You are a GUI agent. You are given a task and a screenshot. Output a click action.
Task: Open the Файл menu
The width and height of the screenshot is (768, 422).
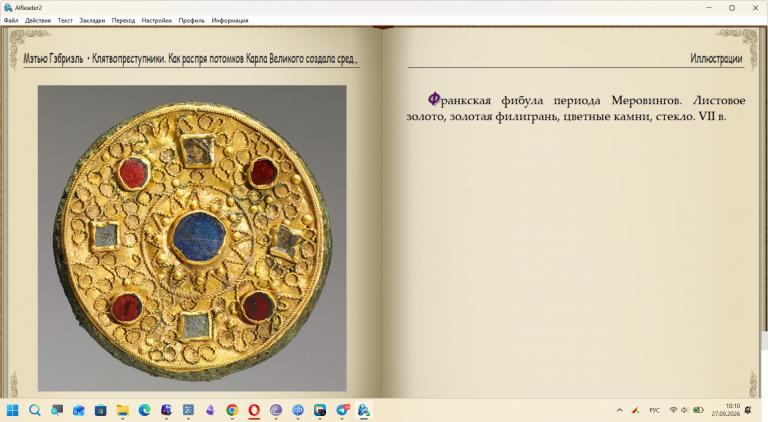click(x=11, y=21)
